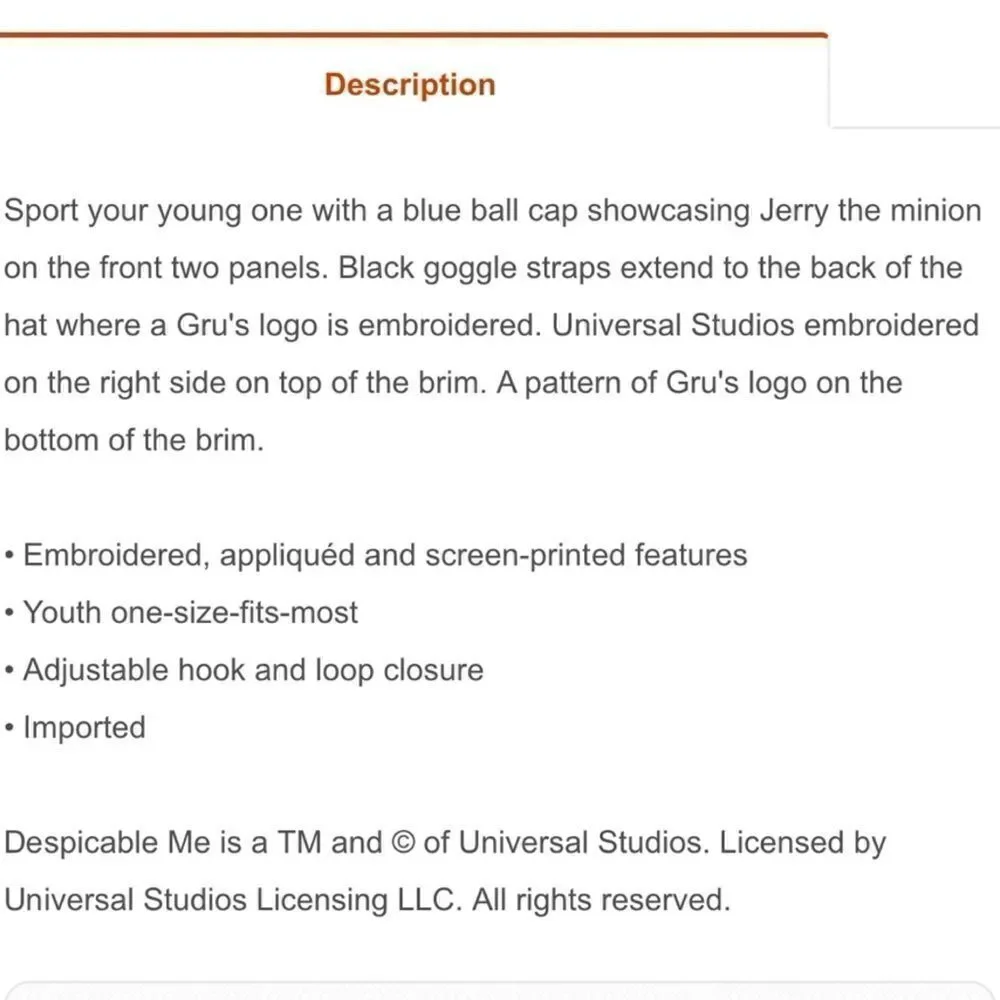Click the orange bar above Description tab
This screenshot has height=1000, width=1000.
pyautogui.click(x=414, y=34)
